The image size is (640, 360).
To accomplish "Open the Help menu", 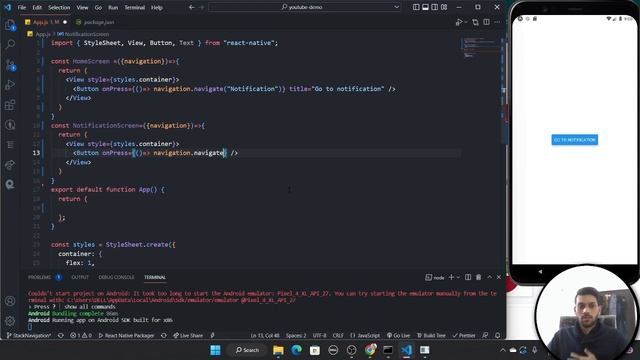I will tap(157, 7).
